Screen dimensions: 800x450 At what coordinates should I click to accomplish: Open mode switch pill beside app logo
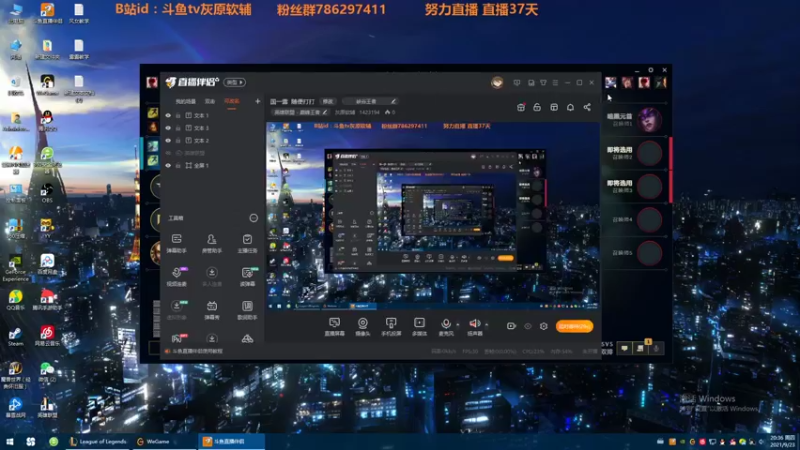234,82
